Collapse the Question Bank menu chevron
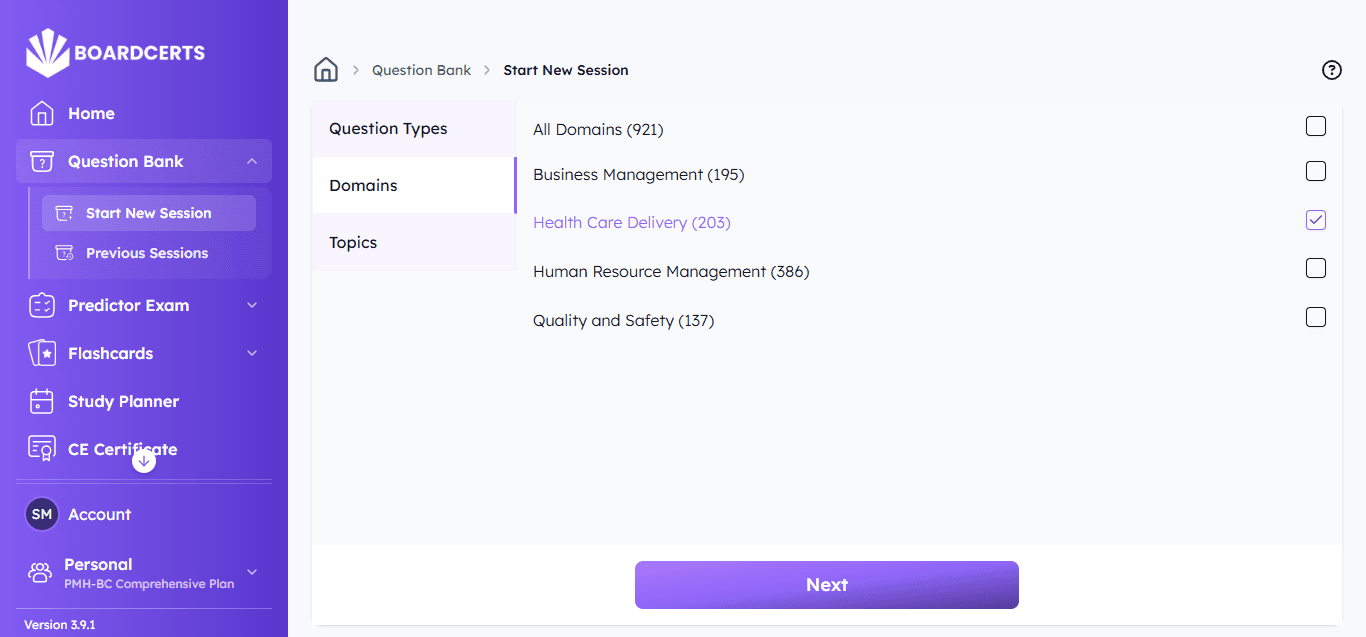The width and height of the screenshot is (1366, 637). (252, 161)
